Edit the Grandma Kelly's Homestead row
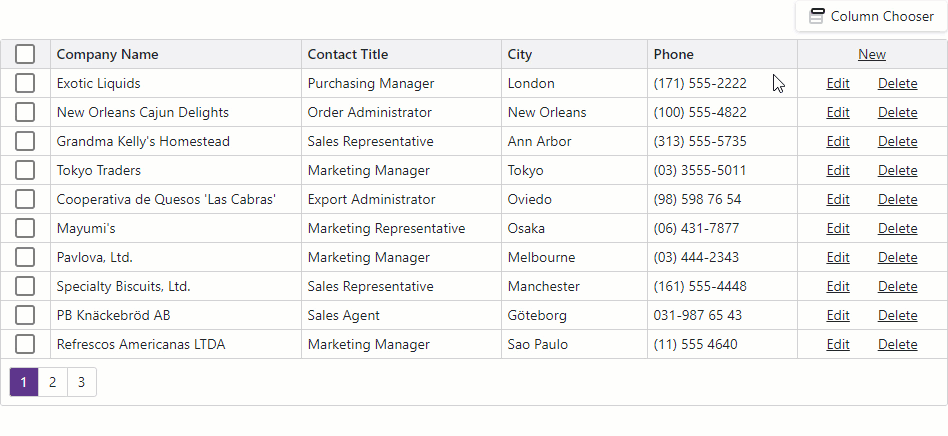948x436 pixels. click(837, 141)
